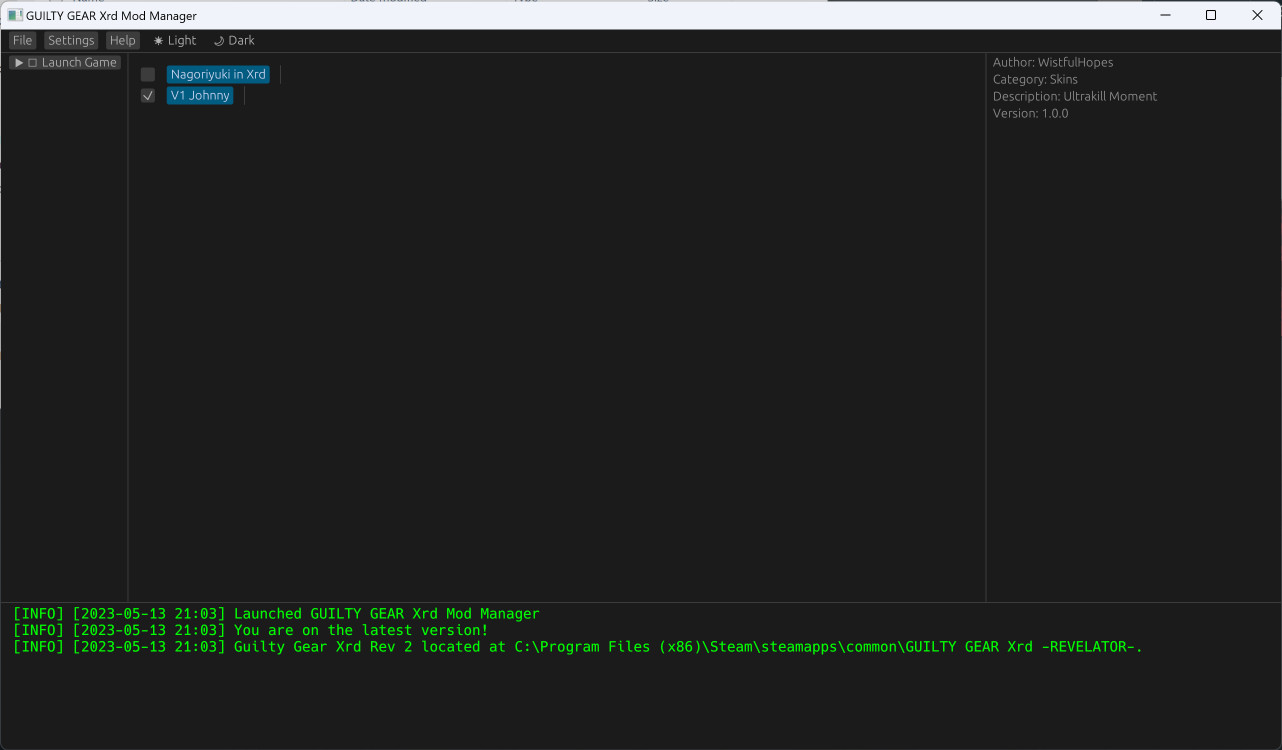Enable the Nagoriyuki in Xrd mod
This screenshot has height=750, width=1282.
[147, 74]
